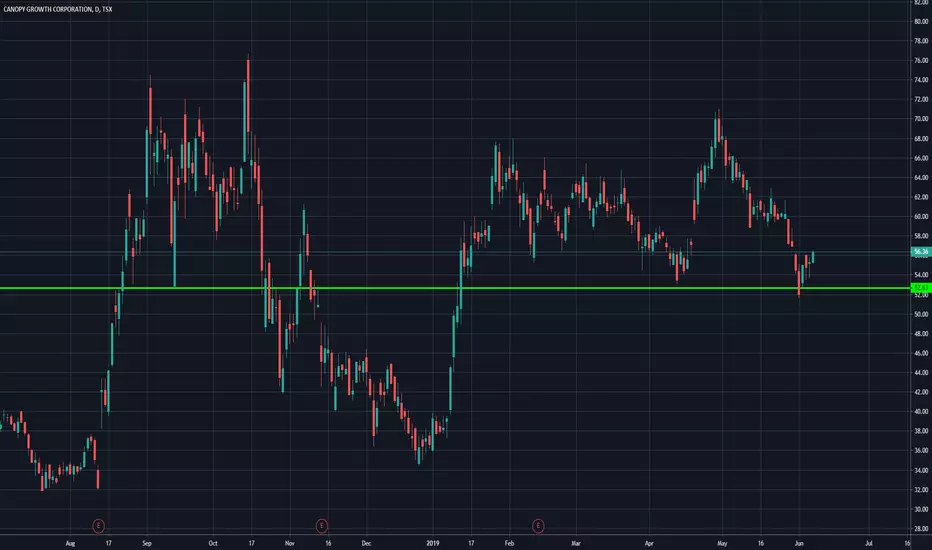
Task: Click the earnings marker below mid-August candles
Action: tap(99, 526)
